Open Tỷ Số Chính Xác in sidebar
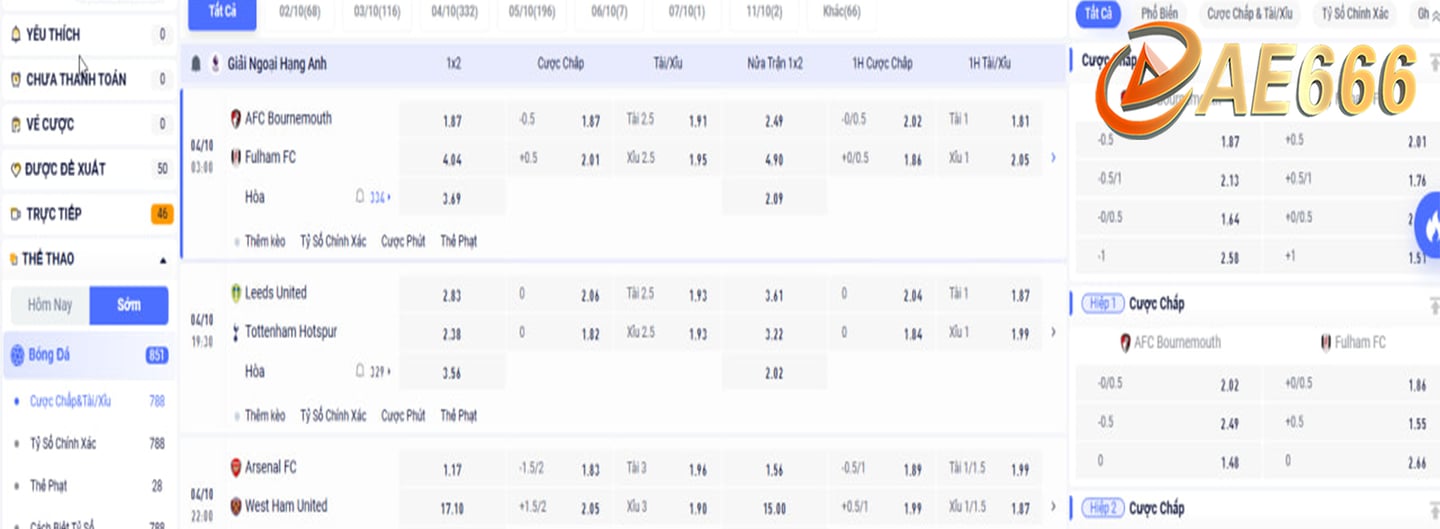 click(x=63, y=443)
